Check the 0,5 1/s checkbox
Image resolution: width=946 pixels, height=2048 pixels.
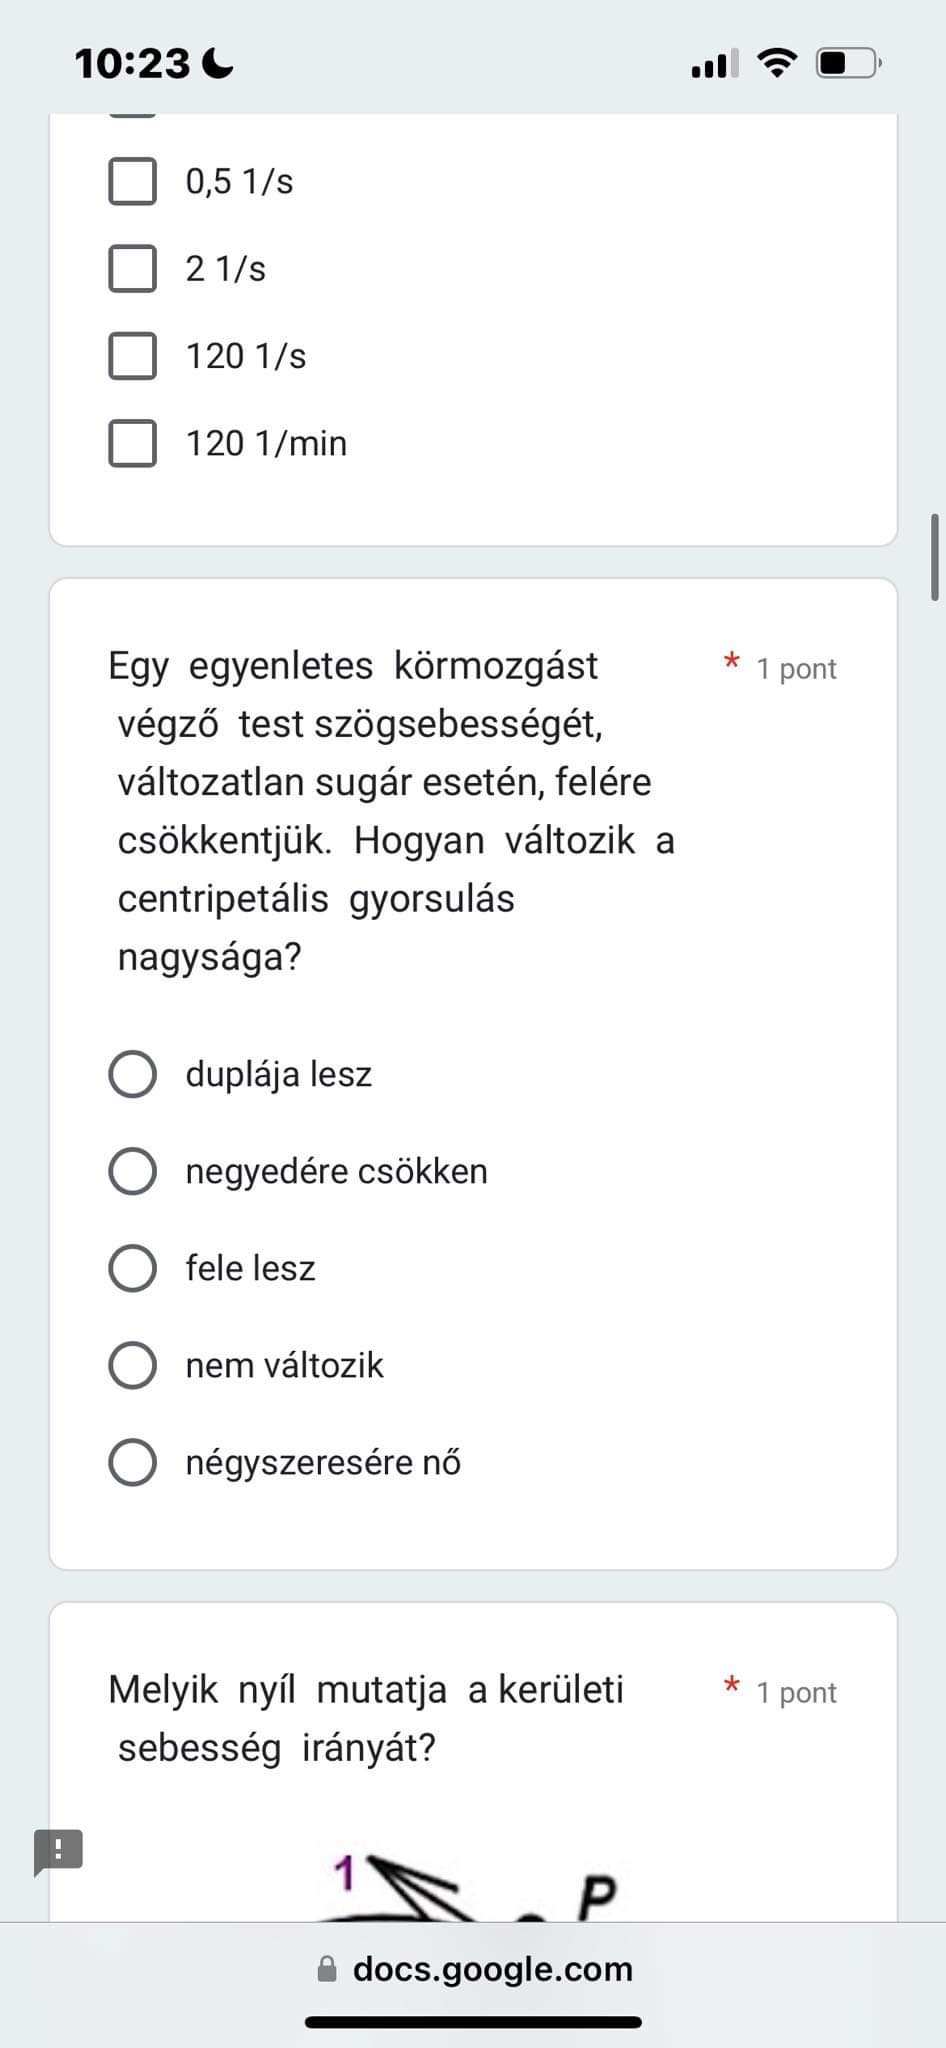coord(132,181)
